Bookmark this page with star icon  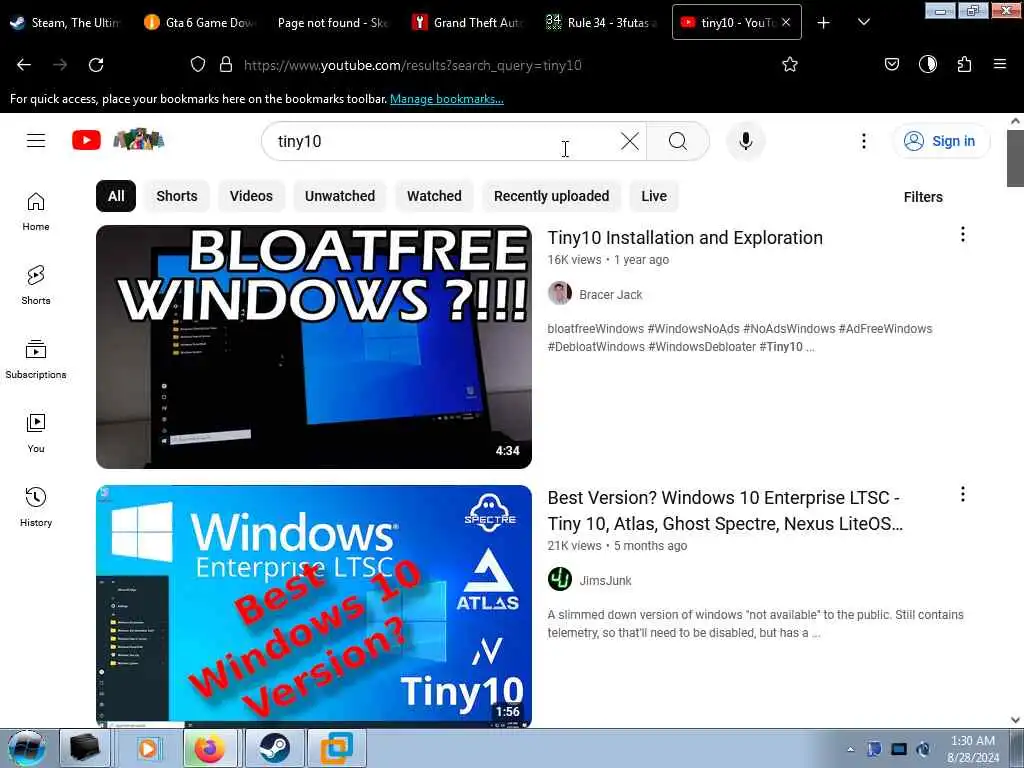pos(790,65)
